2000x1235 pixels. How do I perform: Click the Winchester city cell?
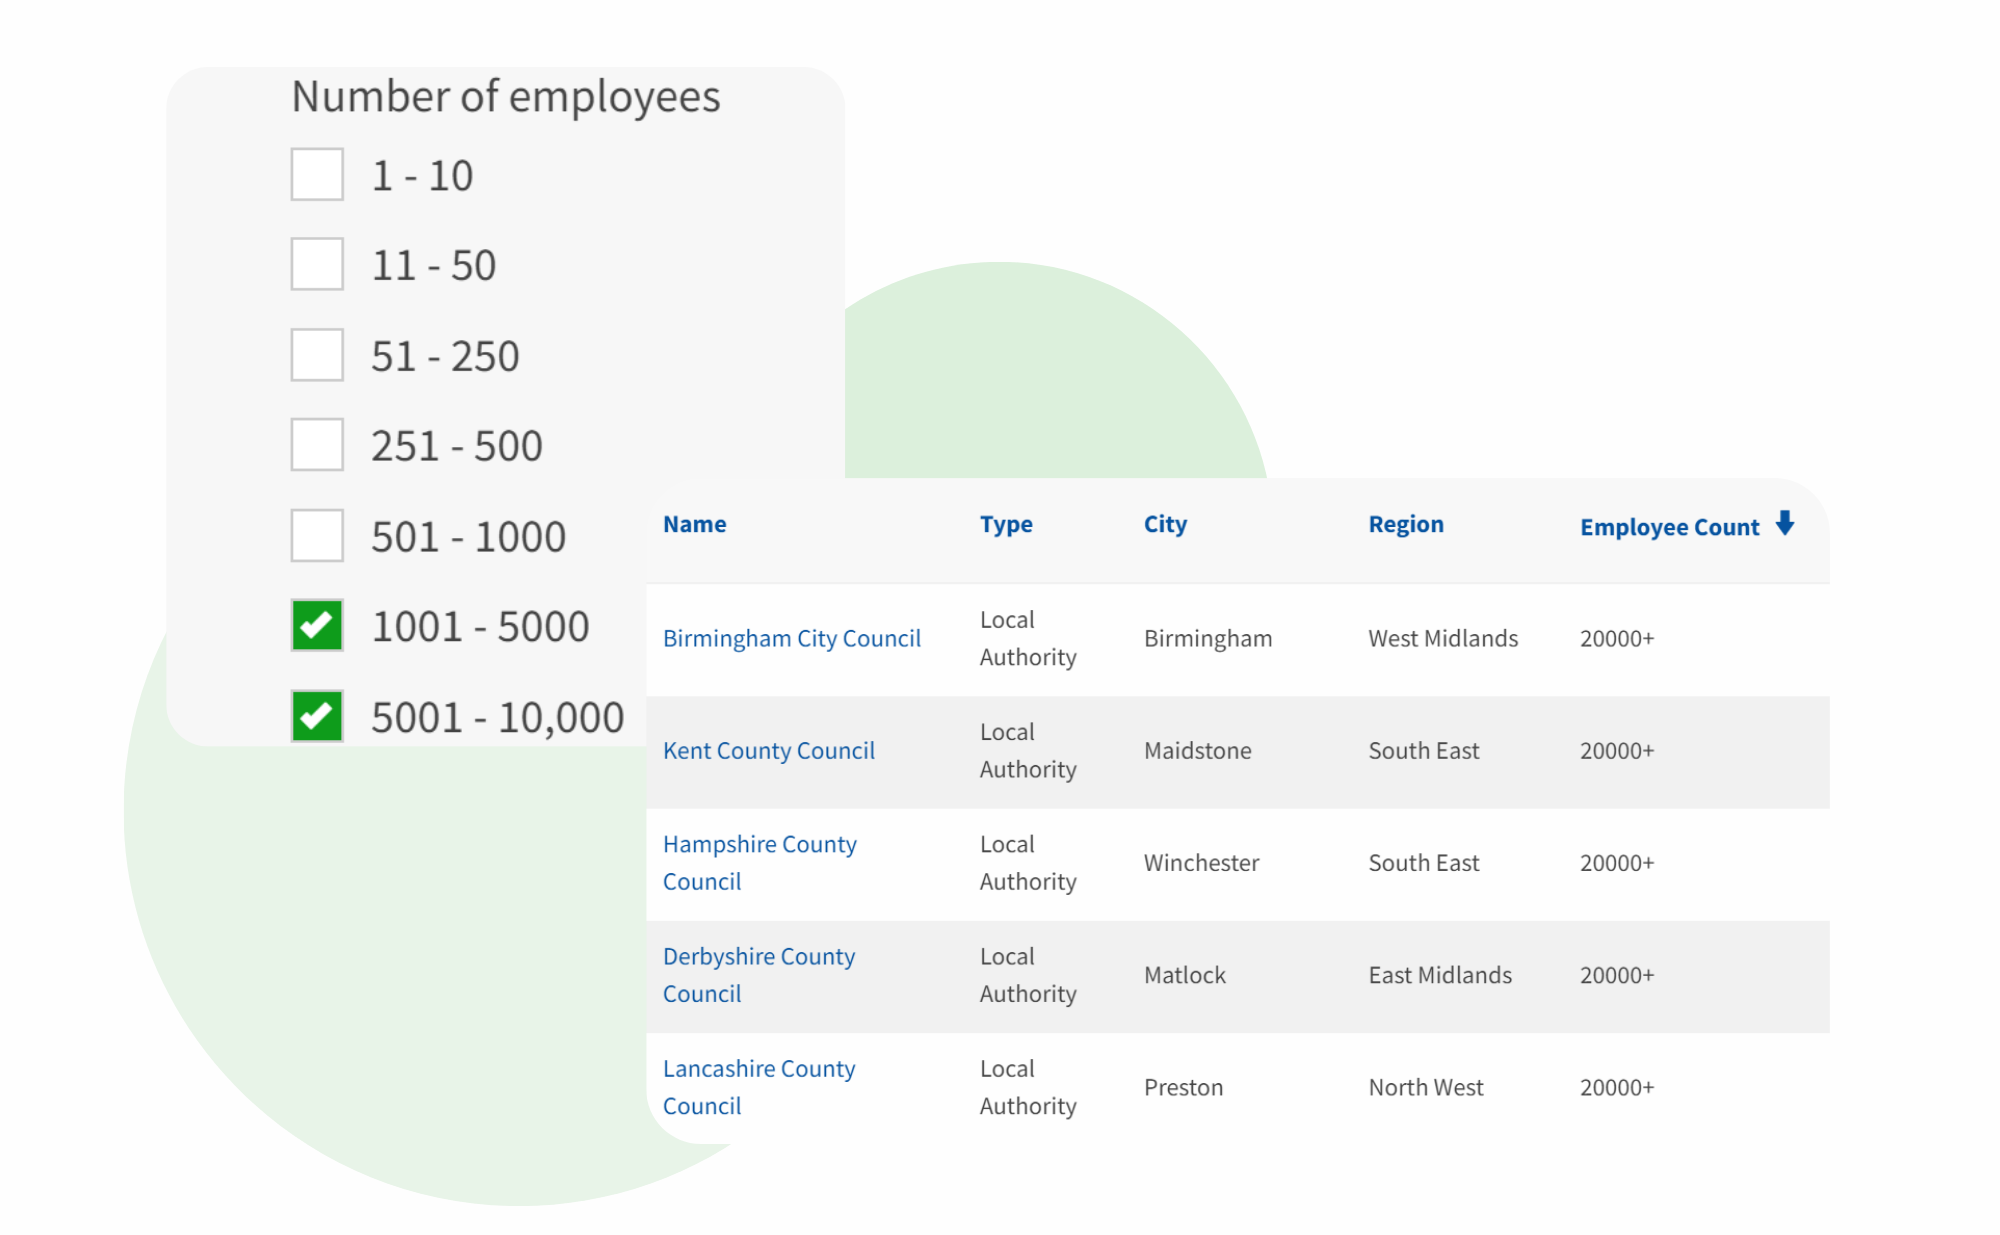1202,862
